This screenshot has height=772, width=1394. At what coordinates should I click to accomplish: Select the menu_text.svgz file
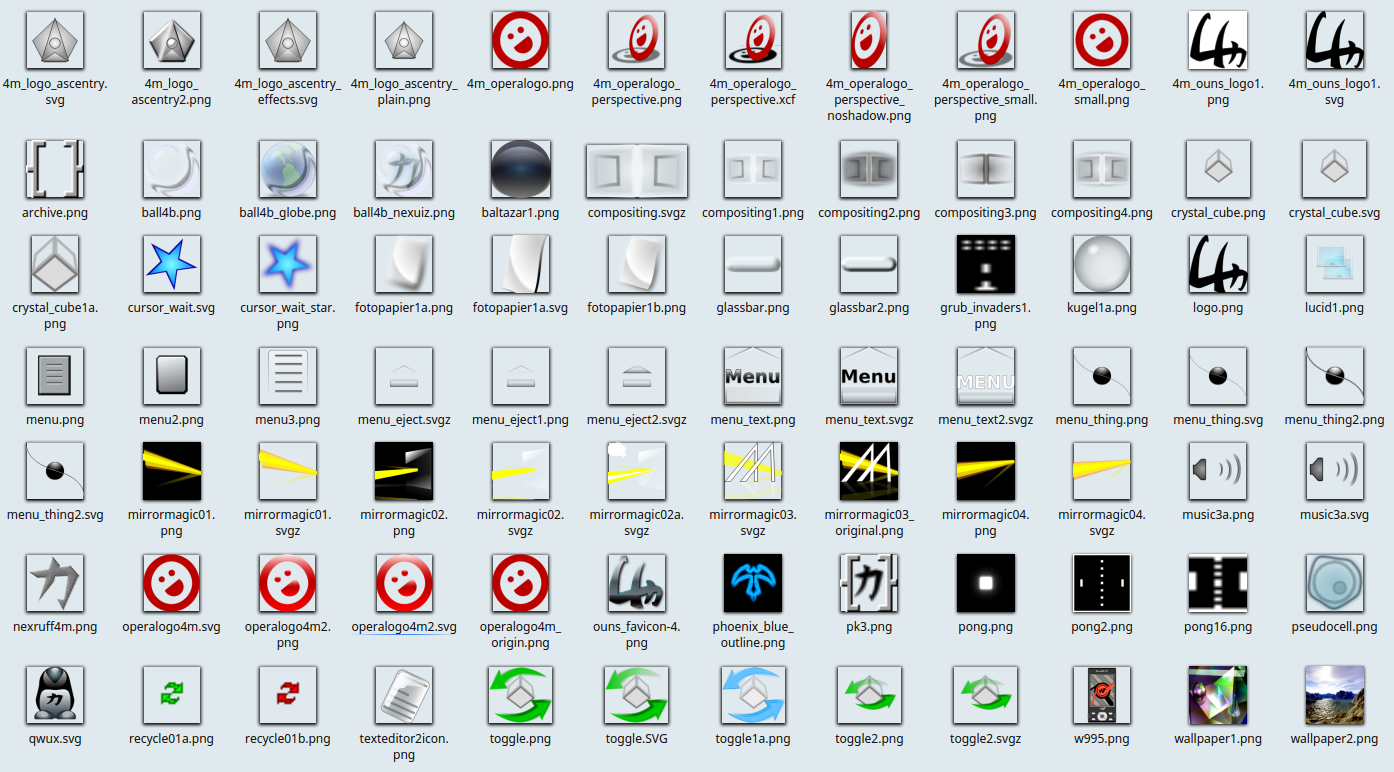coord(869,376)
